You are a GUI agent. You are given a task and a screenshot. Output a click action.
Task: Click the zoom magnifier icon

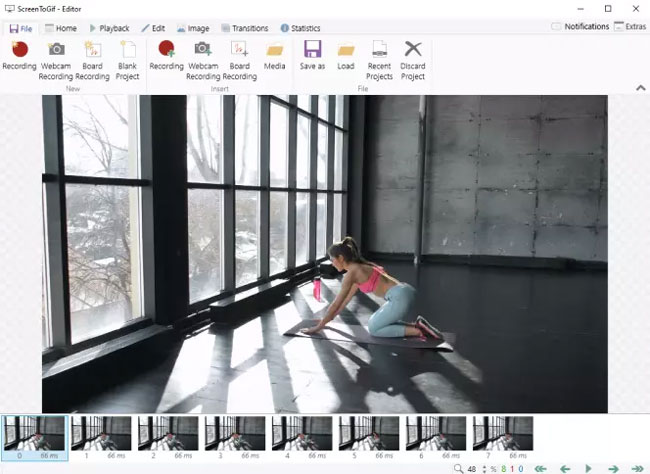tap(458, 469)
